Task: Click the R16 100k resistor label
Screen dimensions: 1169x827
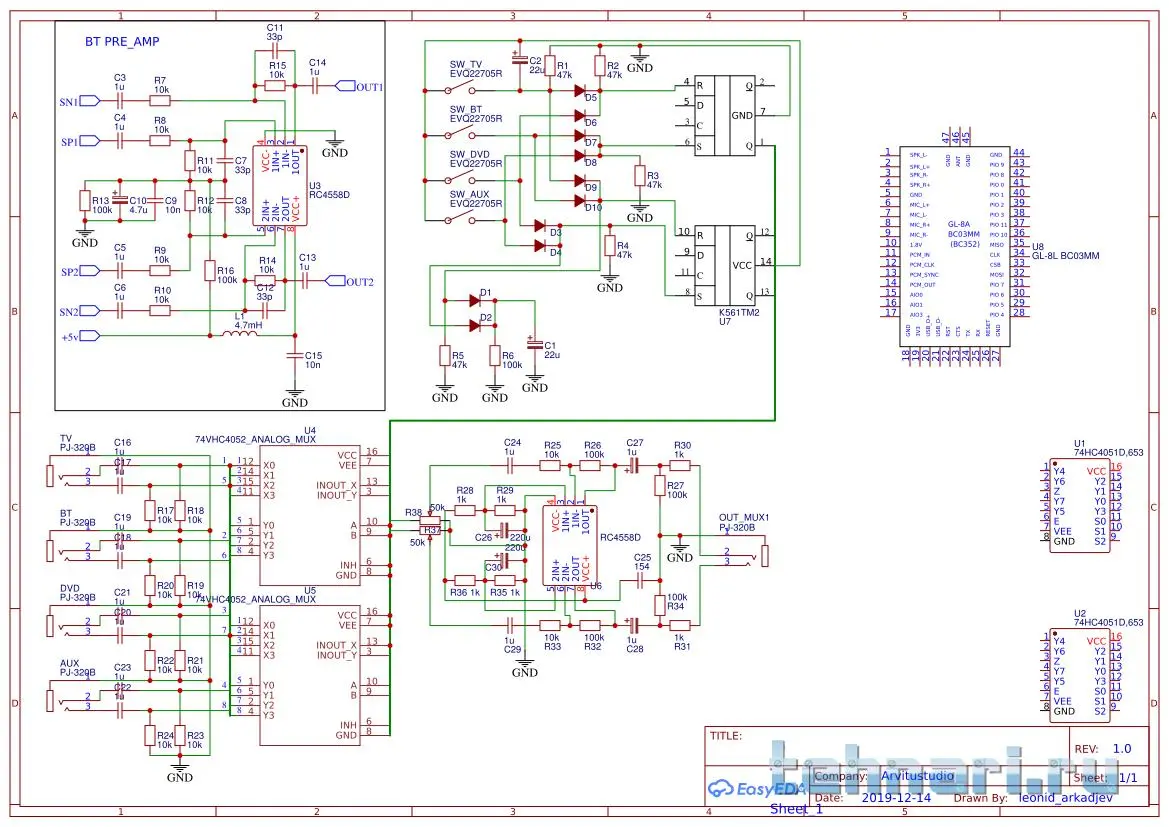Action: point(227,275)
